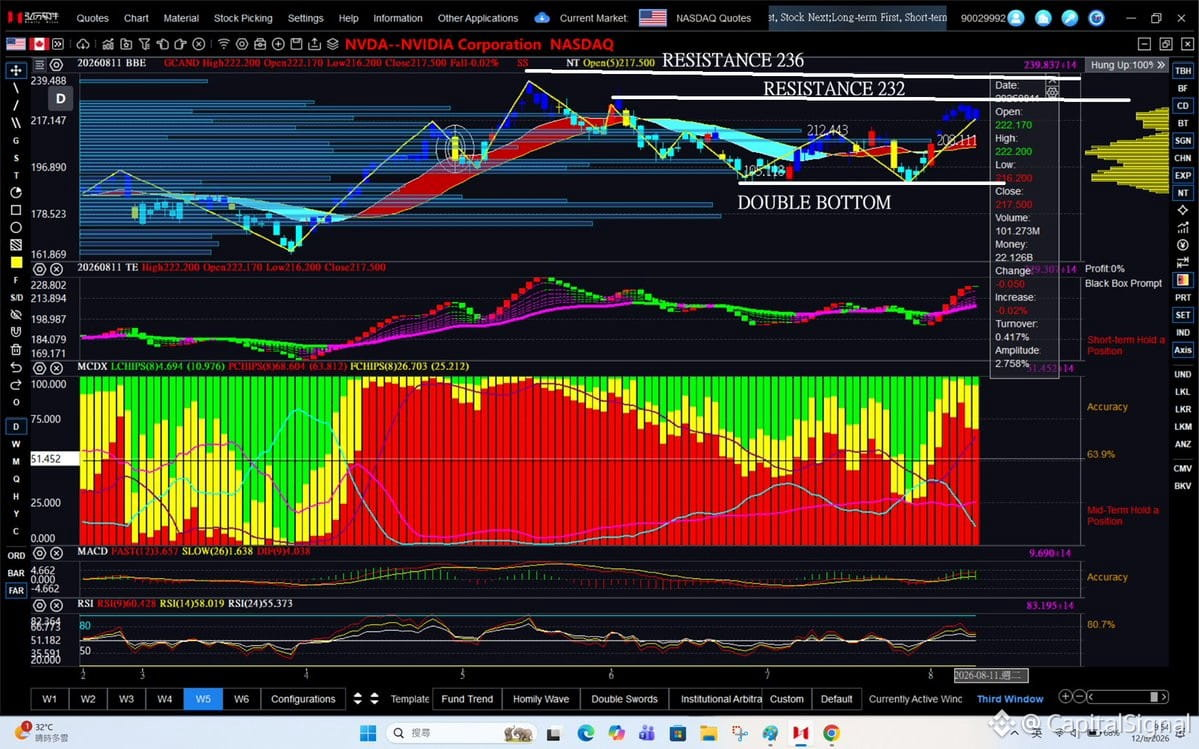Image resolution: width=1199 pixels, height=749 pixels.
Task: Open the Chart menu
Action: tap(136, 18)
